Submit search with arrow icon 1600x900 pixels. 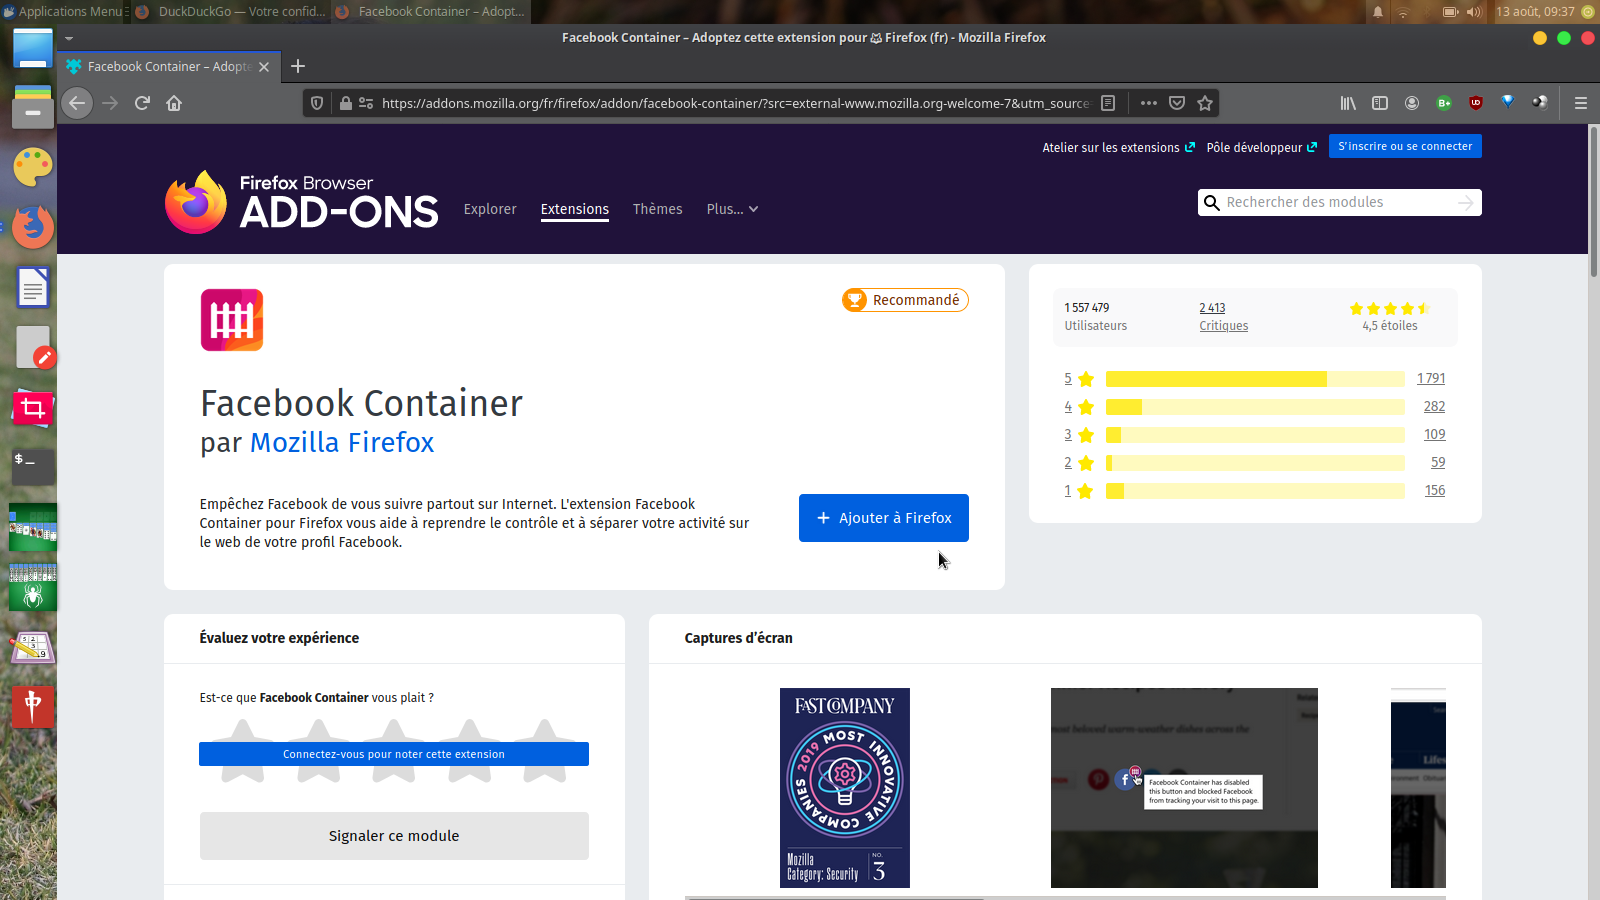pos(1466,202)
